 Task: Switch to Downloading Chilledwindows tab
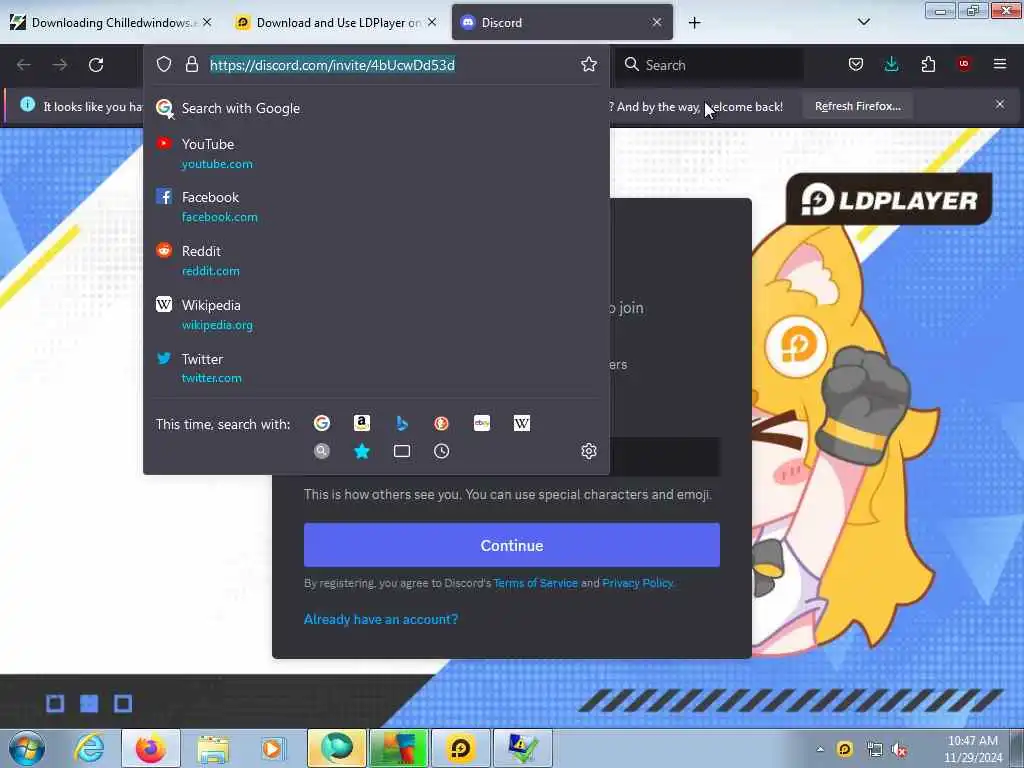pos(111,23)
